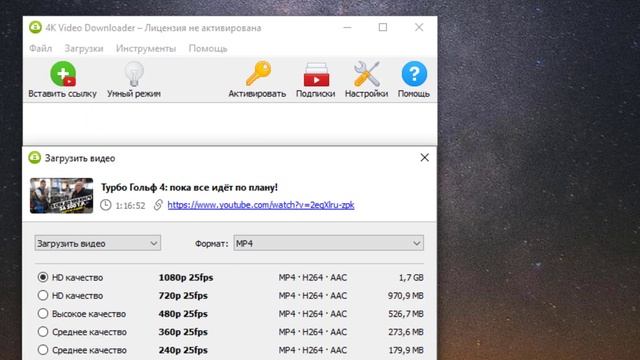This screenshot has width=640, height=360.
Task: Expand the Загрузить видео action dropdown
Action: pyautogui.click(x=98, y=243)
